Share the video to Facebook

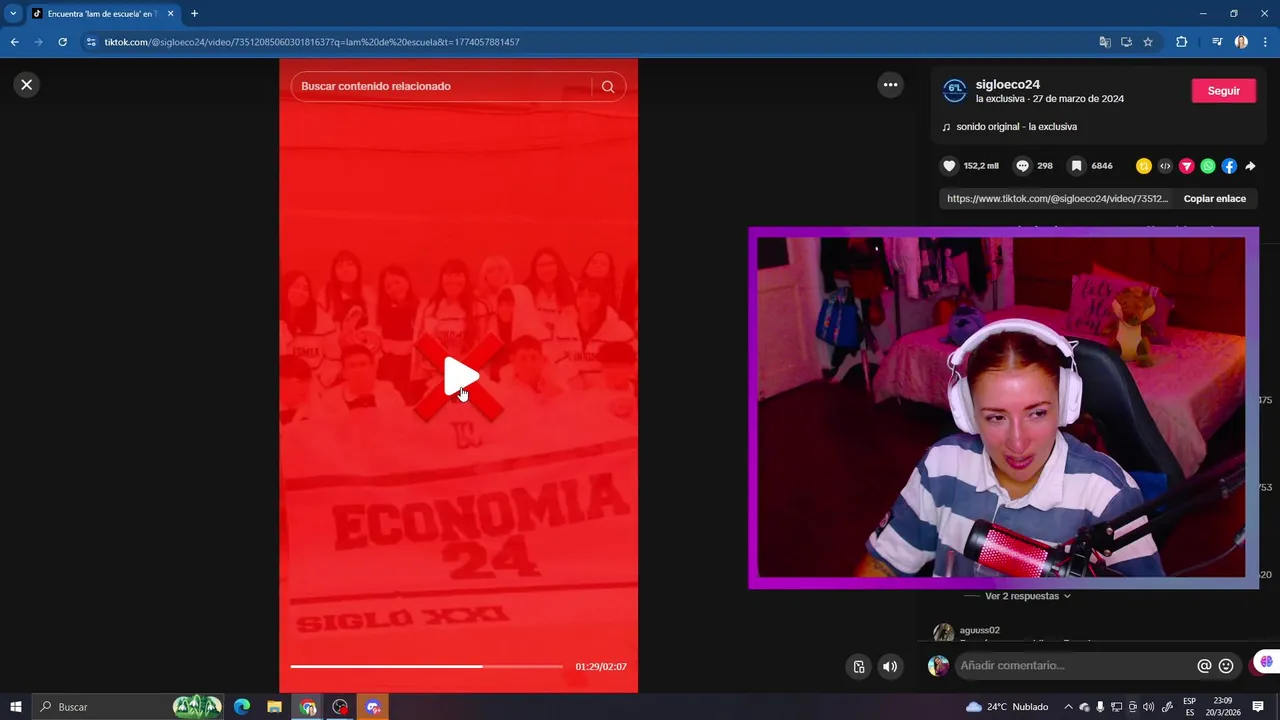click(x=1229, y=166)
